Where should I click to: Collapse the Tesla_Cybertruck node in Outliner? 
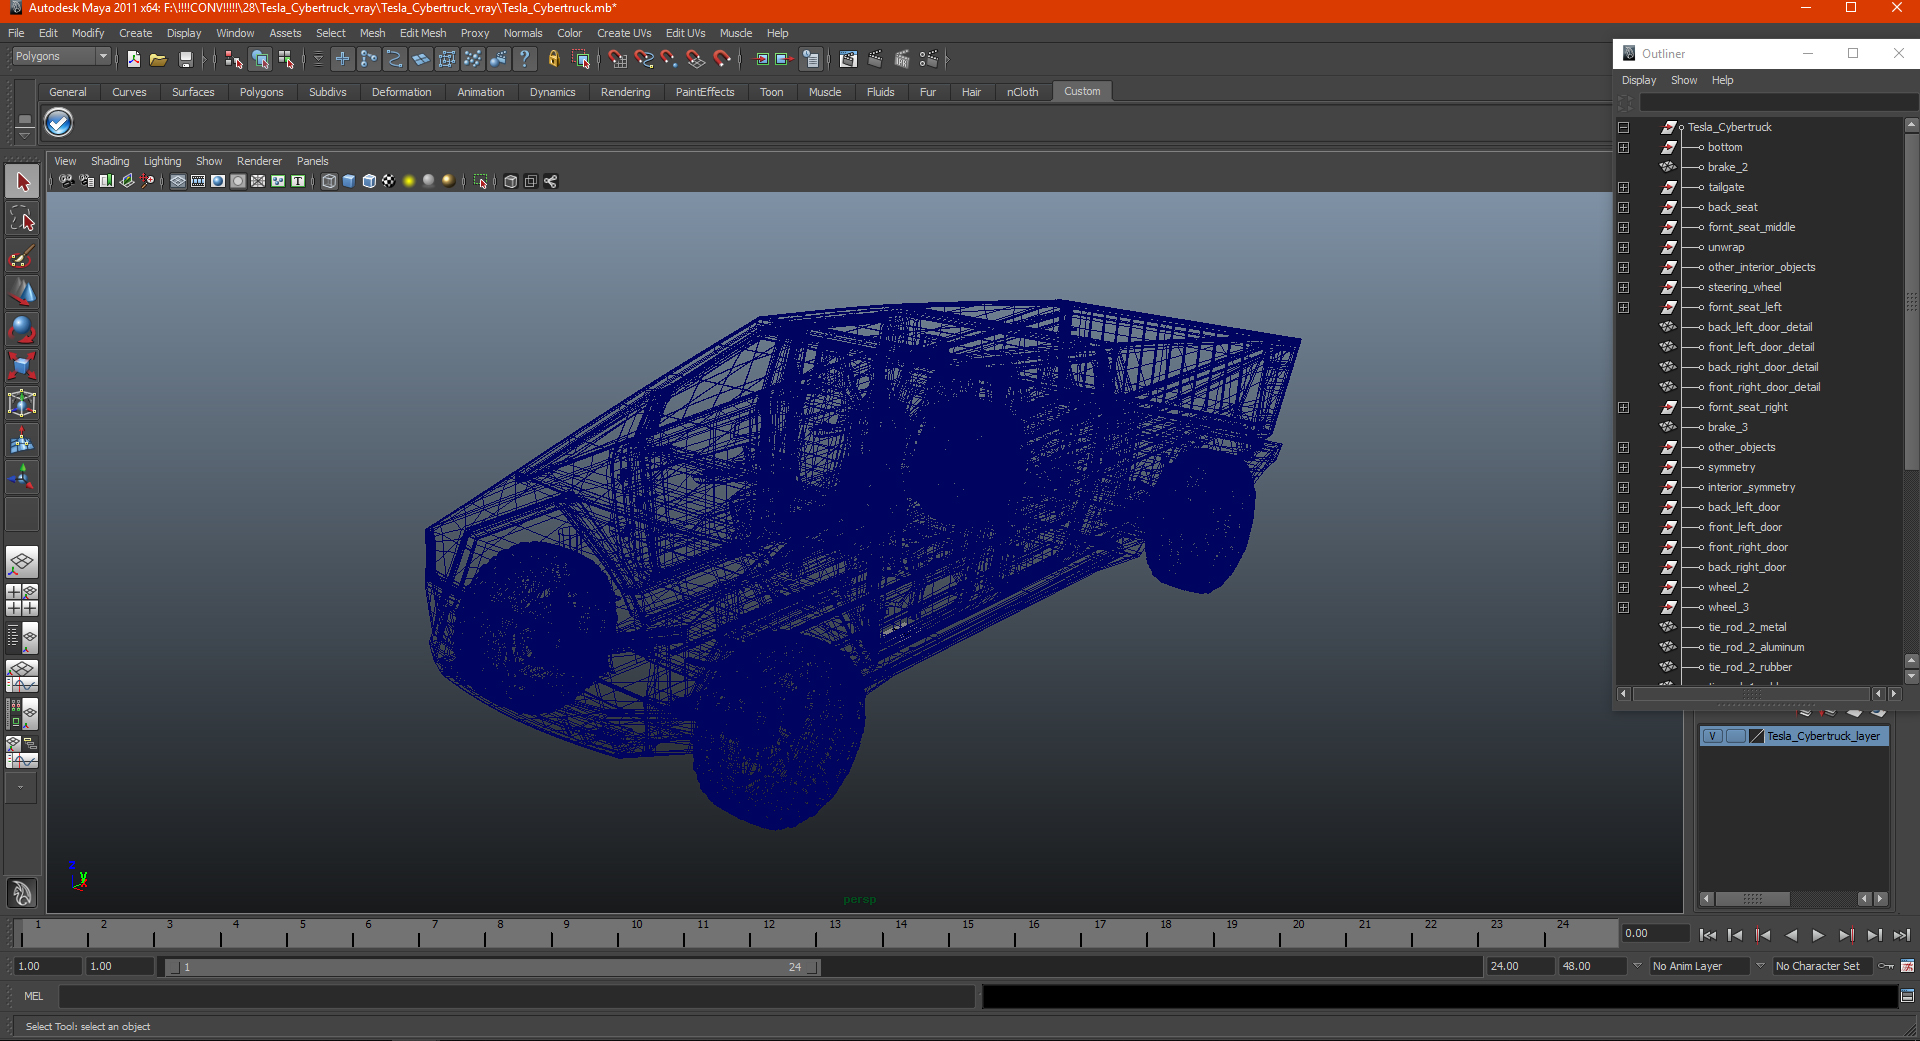1623,127
